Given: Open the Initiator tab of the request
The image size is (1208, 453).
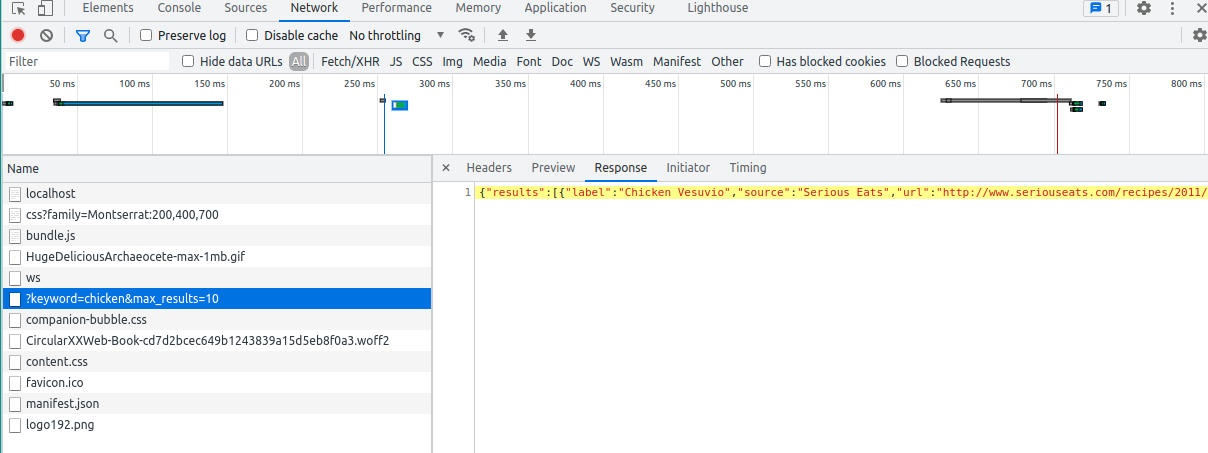Looking at the screenshot, I should [x=688, y=168].
